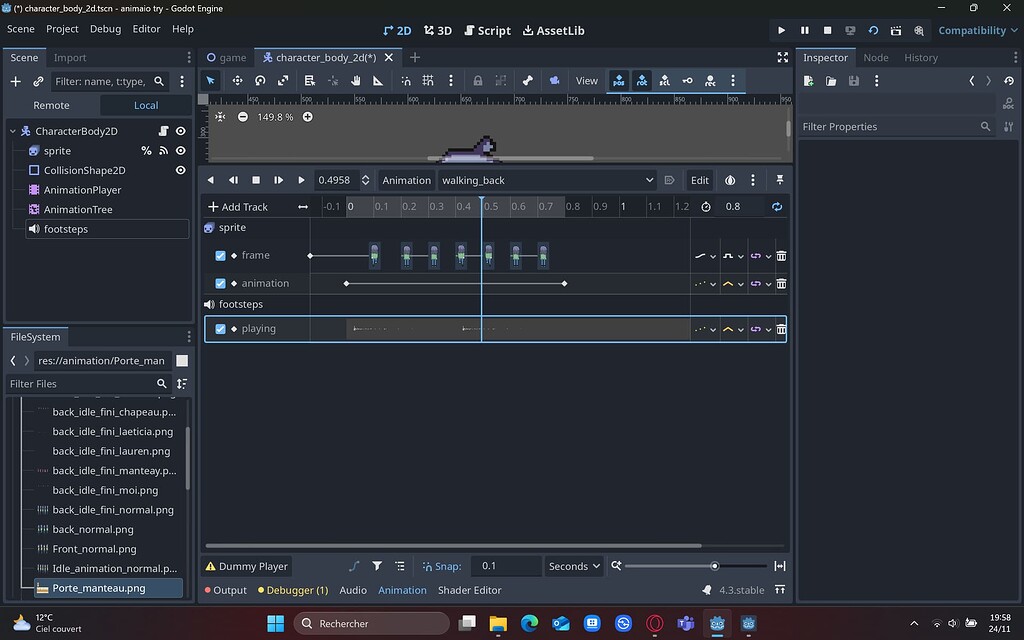The image size is (1024, 640).
Task: Pin the AnimationPlayer bottom panel
Action: [x=781, y=180]
